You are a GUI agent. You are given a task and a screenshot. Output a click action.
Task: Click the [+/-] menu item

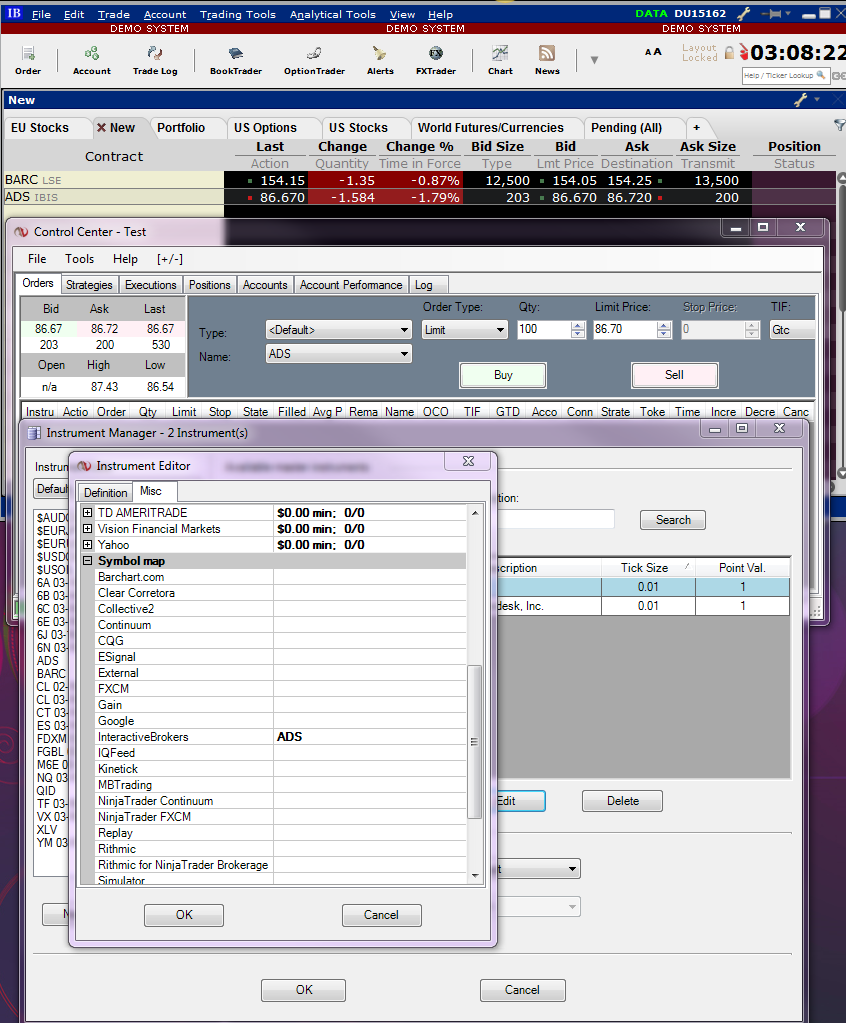click(x=170, y=259)
